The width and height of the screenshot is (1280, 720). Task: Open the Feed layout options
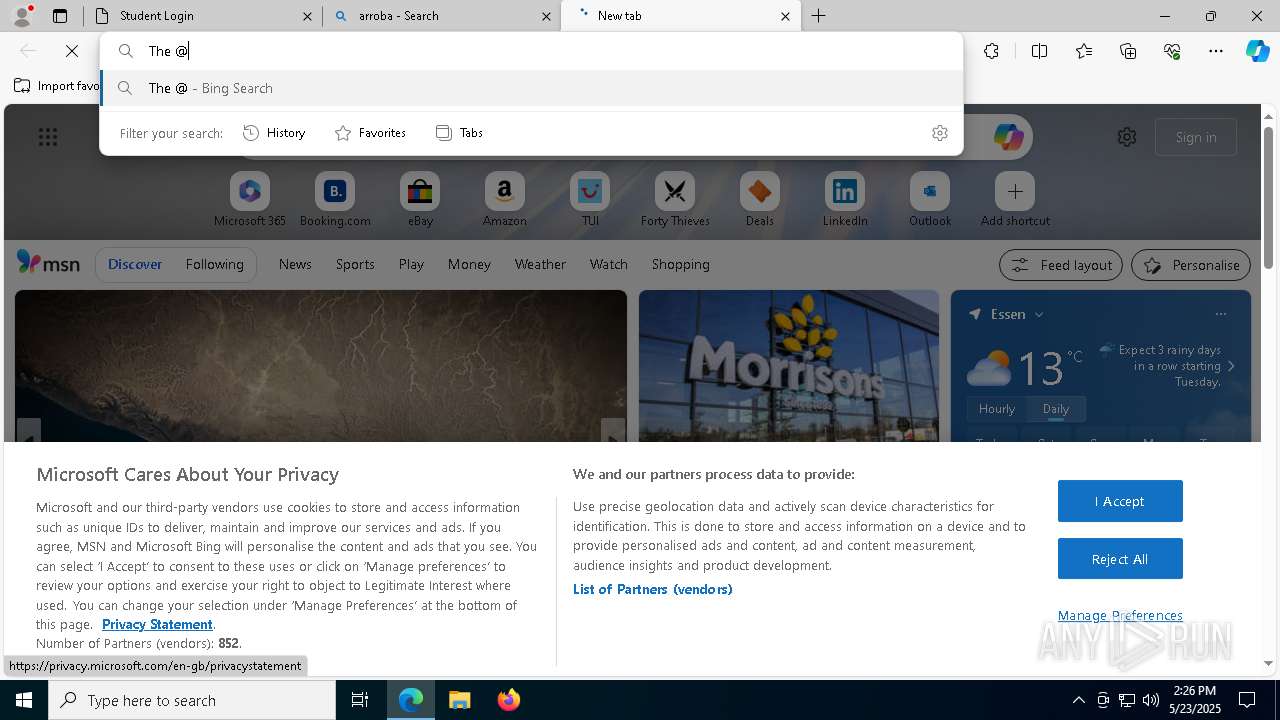tap(1061, 265)
